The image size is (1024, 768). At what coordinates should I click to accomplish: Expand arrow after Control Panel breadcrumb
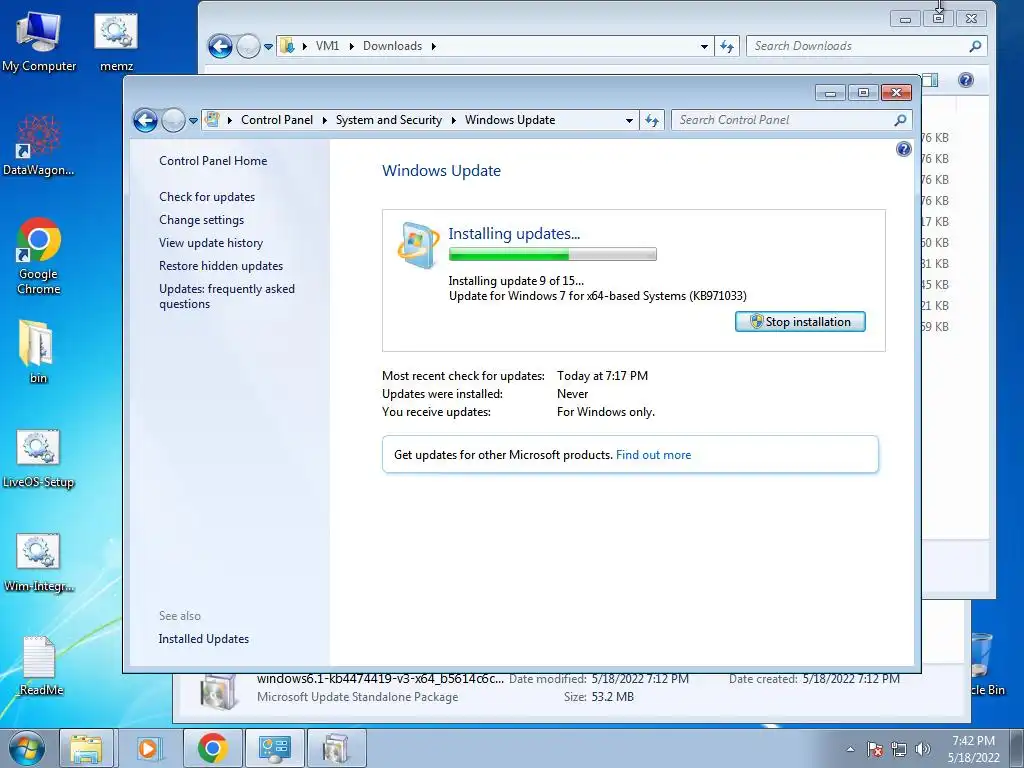tap(325, 120)
